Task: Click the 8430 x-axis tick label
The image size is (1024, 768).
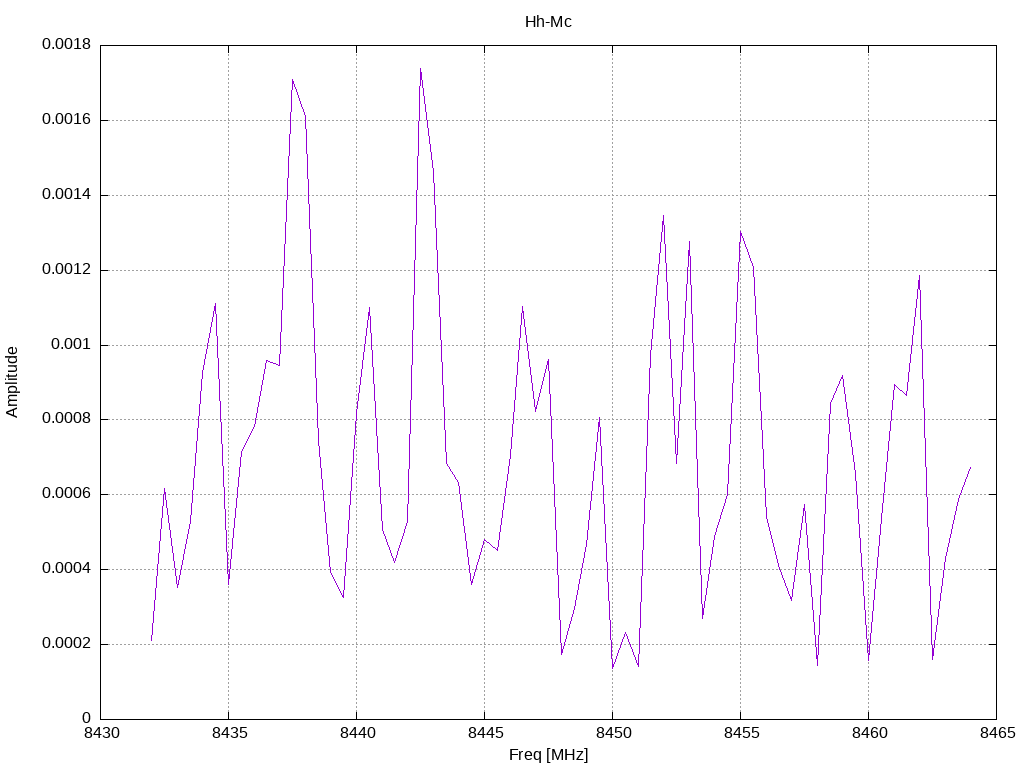Action: coord(102,733)
